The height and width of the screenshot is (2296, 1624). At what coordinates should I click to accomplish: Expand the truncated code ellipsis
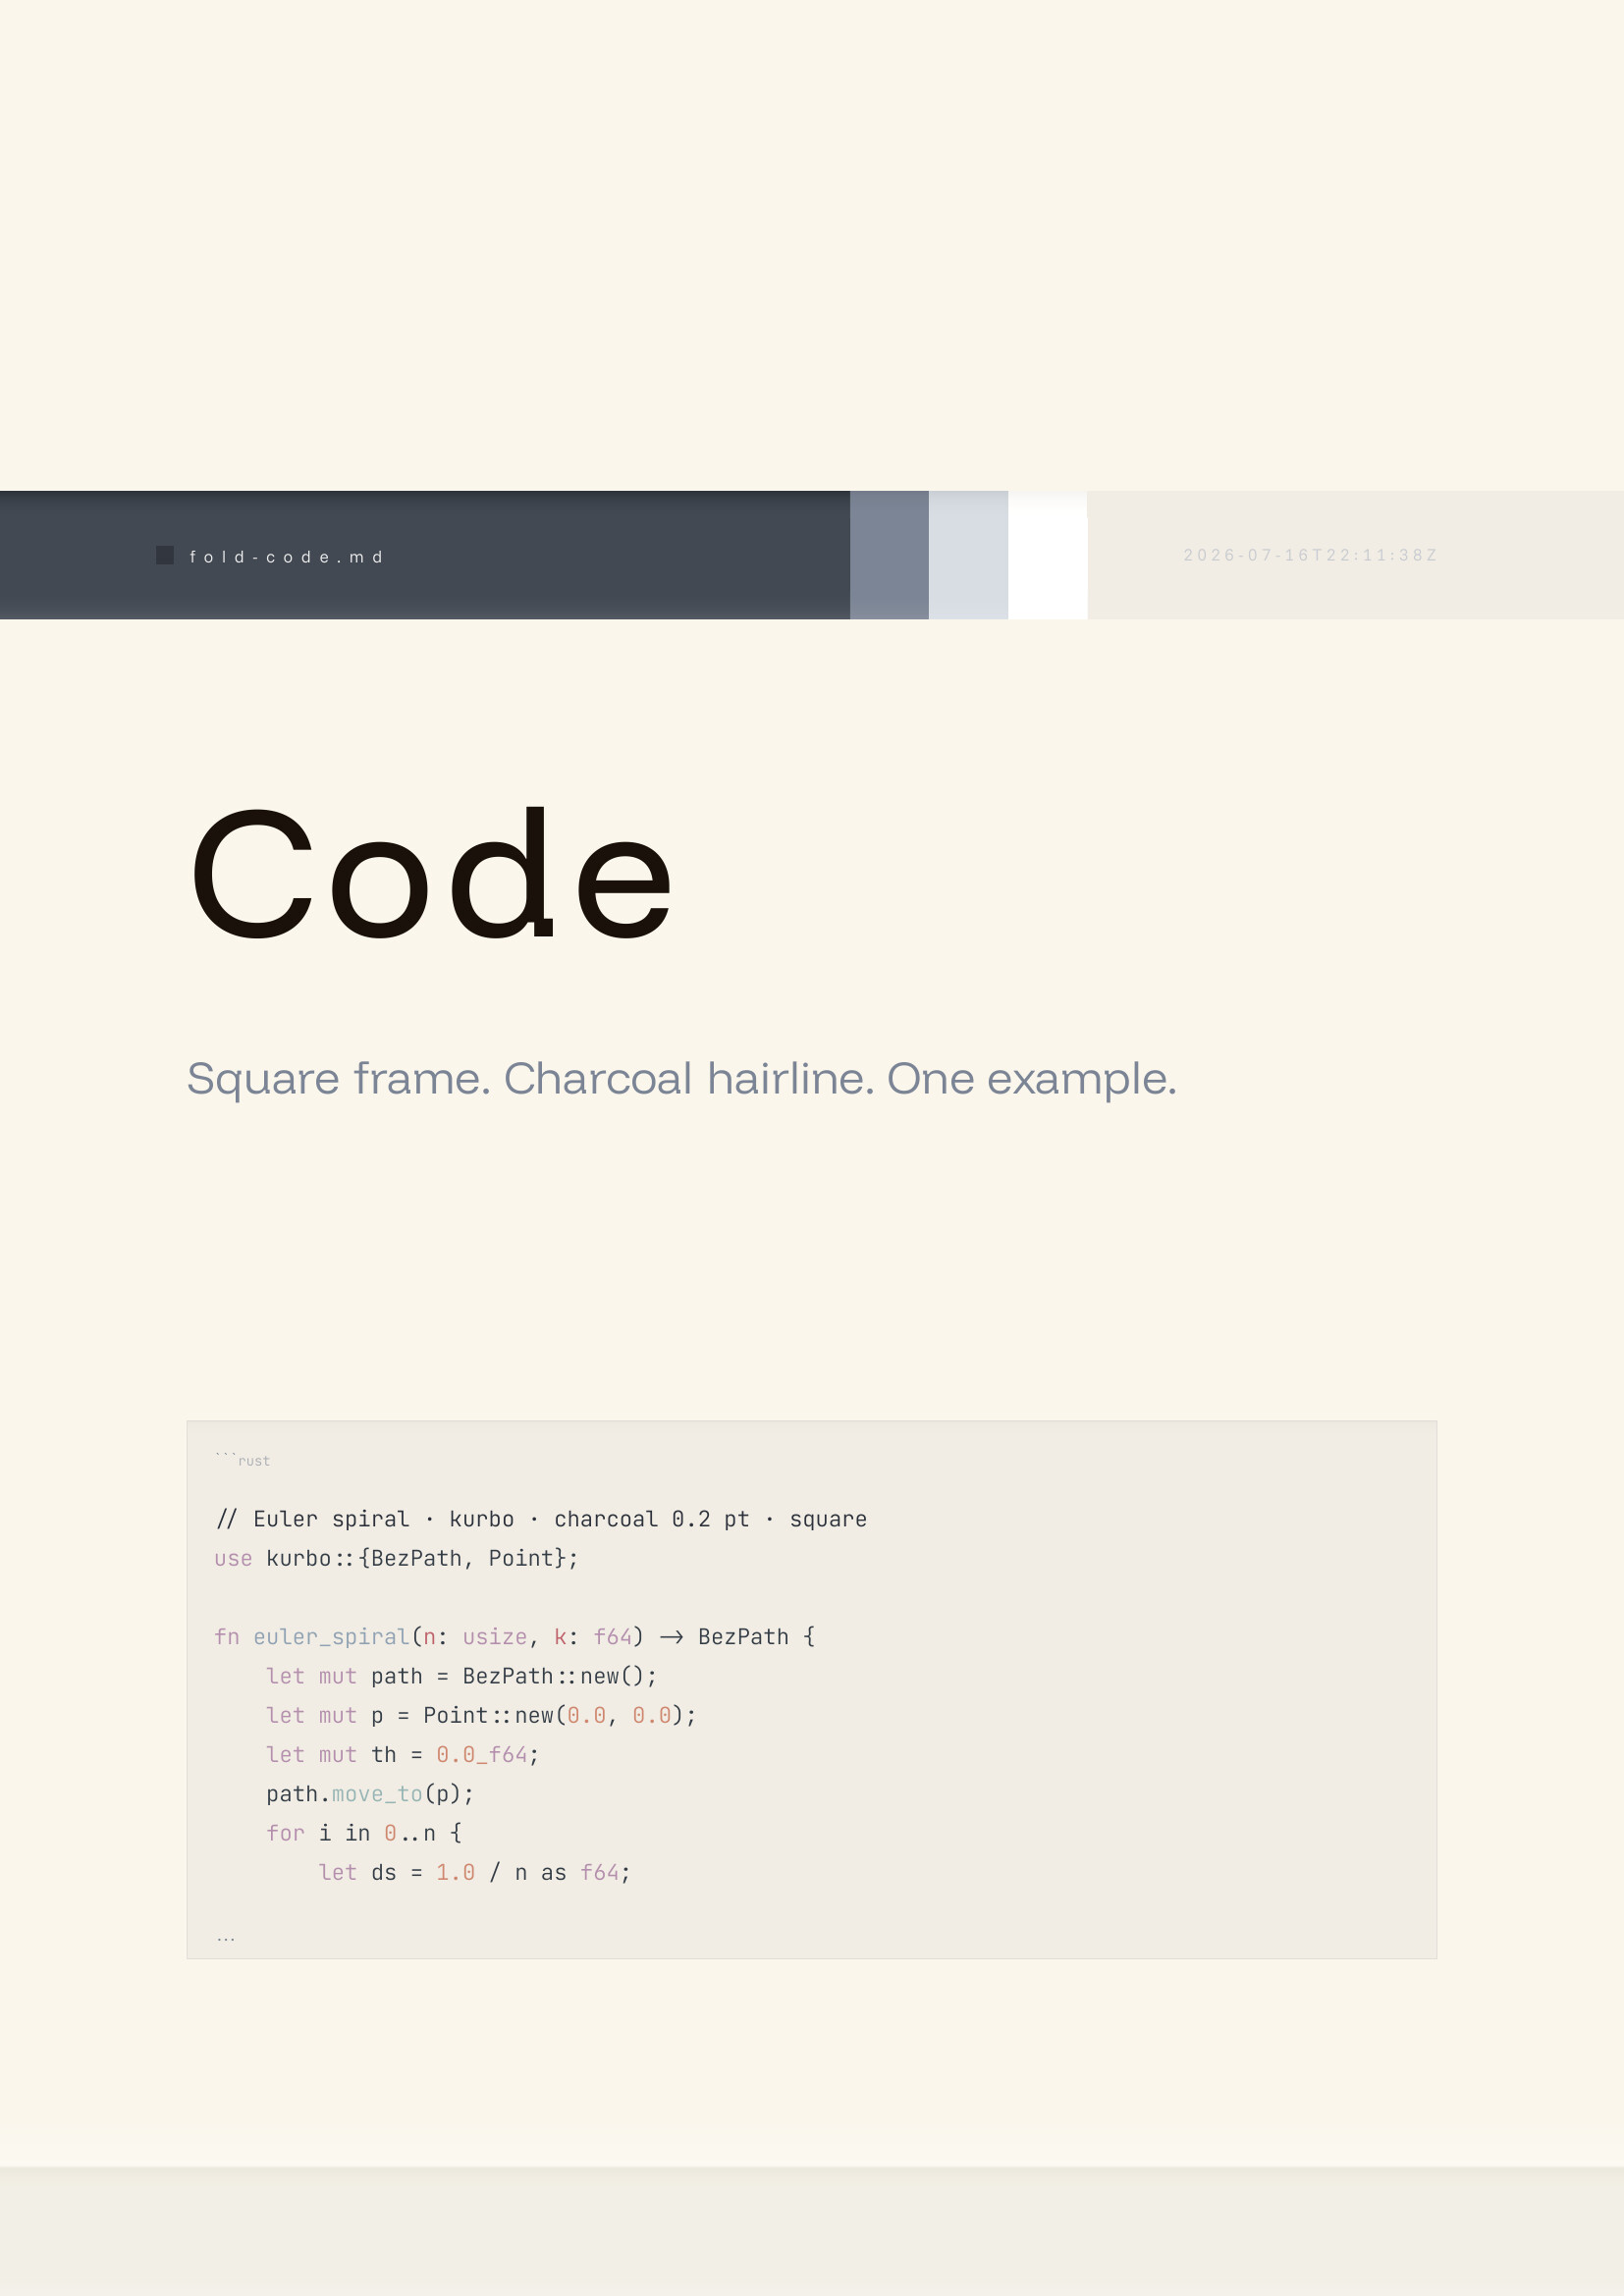(x=226, y=1939)
